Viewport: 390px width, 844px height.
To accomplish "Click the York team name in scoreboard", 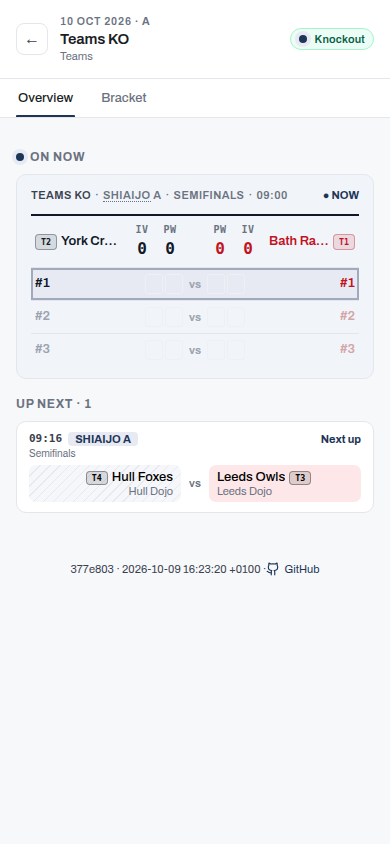I will point(89,241).
